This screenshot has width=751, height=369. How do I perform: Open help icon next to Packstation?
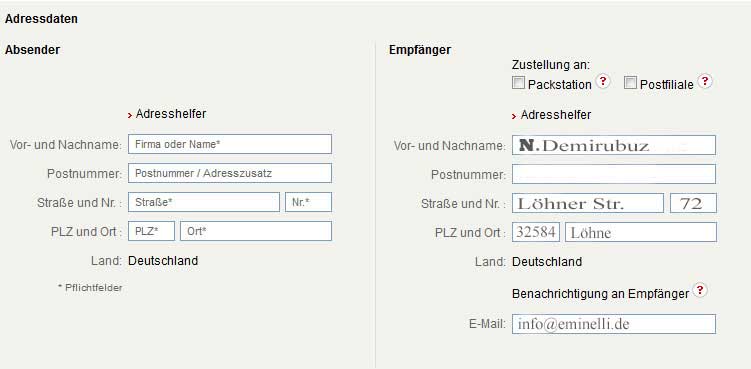pos(603,82)
